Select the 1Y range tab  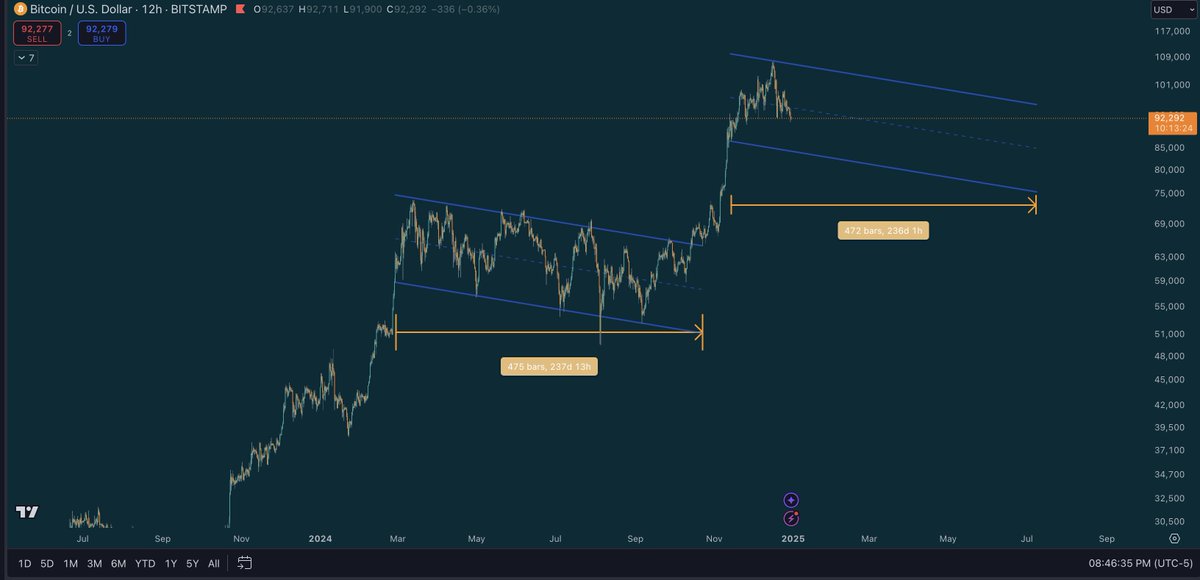point(169,563)
